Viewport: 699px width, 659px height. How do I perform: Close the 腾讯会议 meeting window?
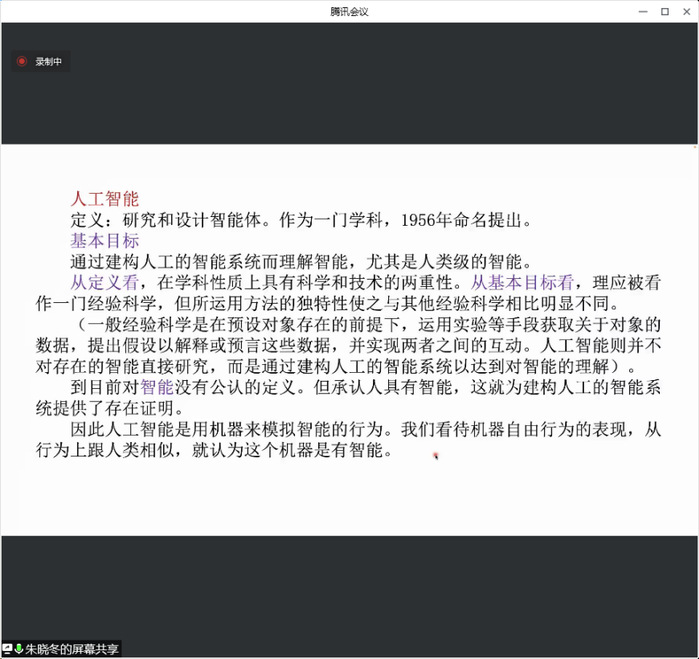tap(687, 11)
